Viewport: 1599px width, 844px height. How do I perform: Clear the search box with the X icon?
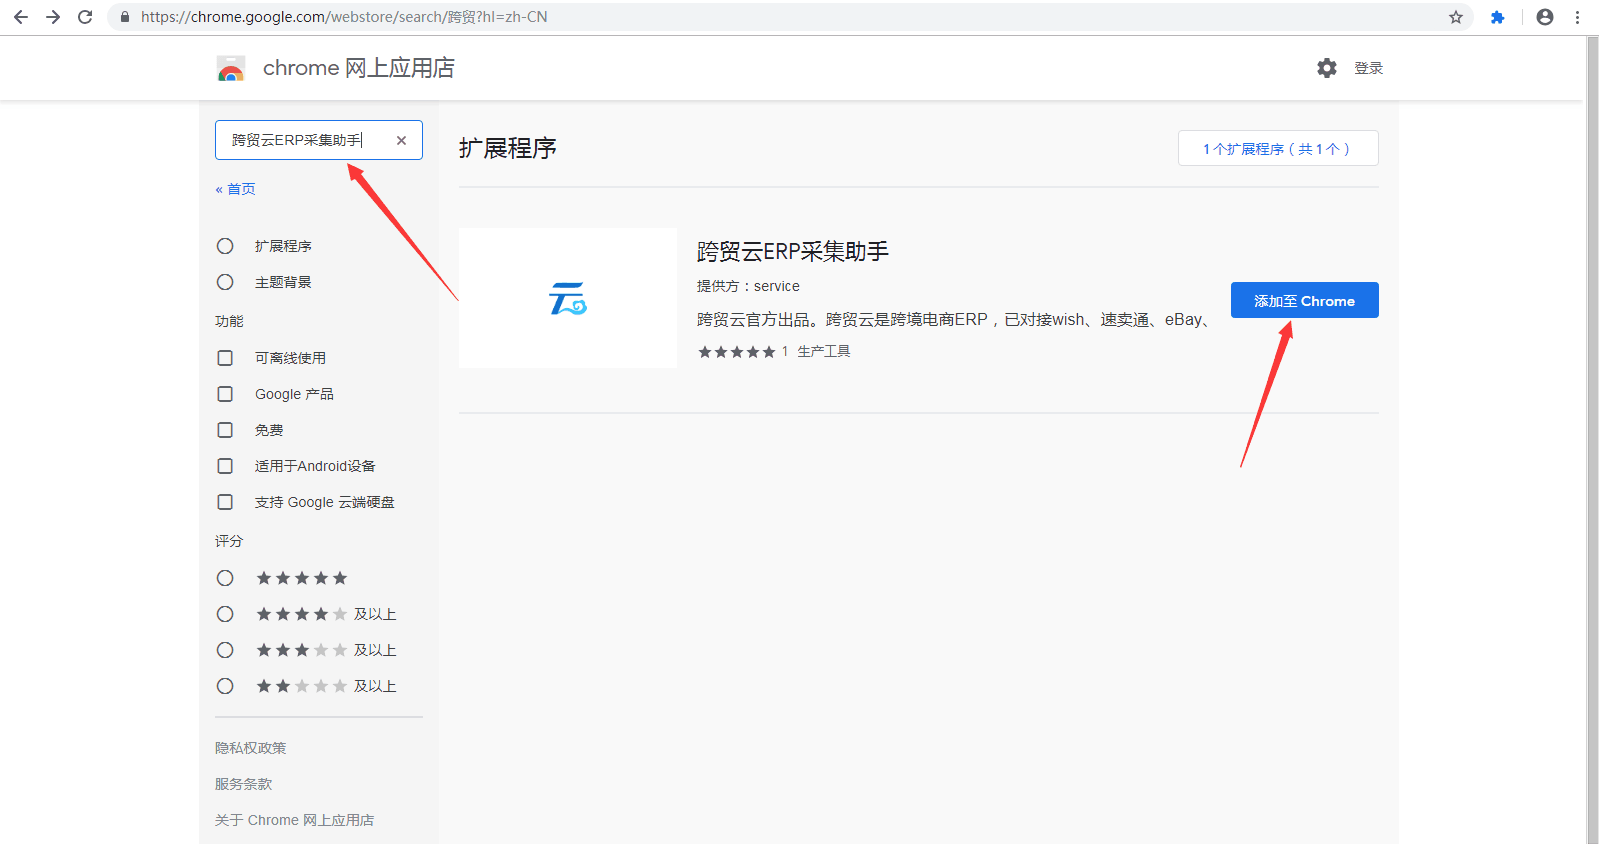pos(401,140)
